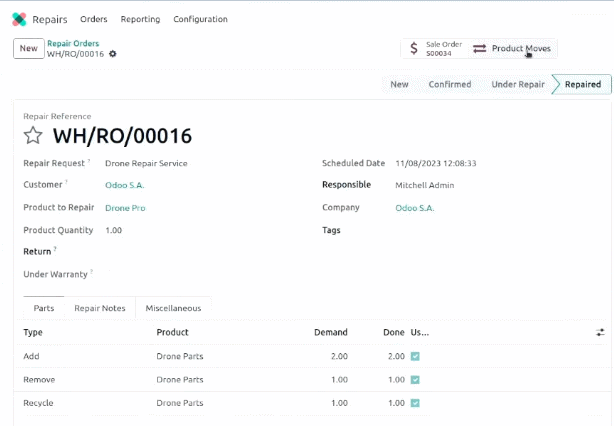Toggle Used checkbox in the Remove row
The image size is (614, 426).
[415, 380]
